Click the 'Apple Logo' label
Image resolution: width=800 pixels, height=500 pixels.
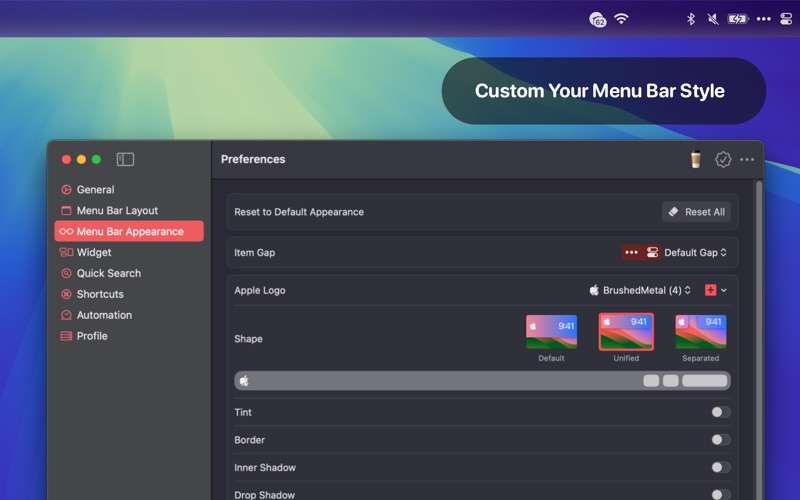click(260, 290)
